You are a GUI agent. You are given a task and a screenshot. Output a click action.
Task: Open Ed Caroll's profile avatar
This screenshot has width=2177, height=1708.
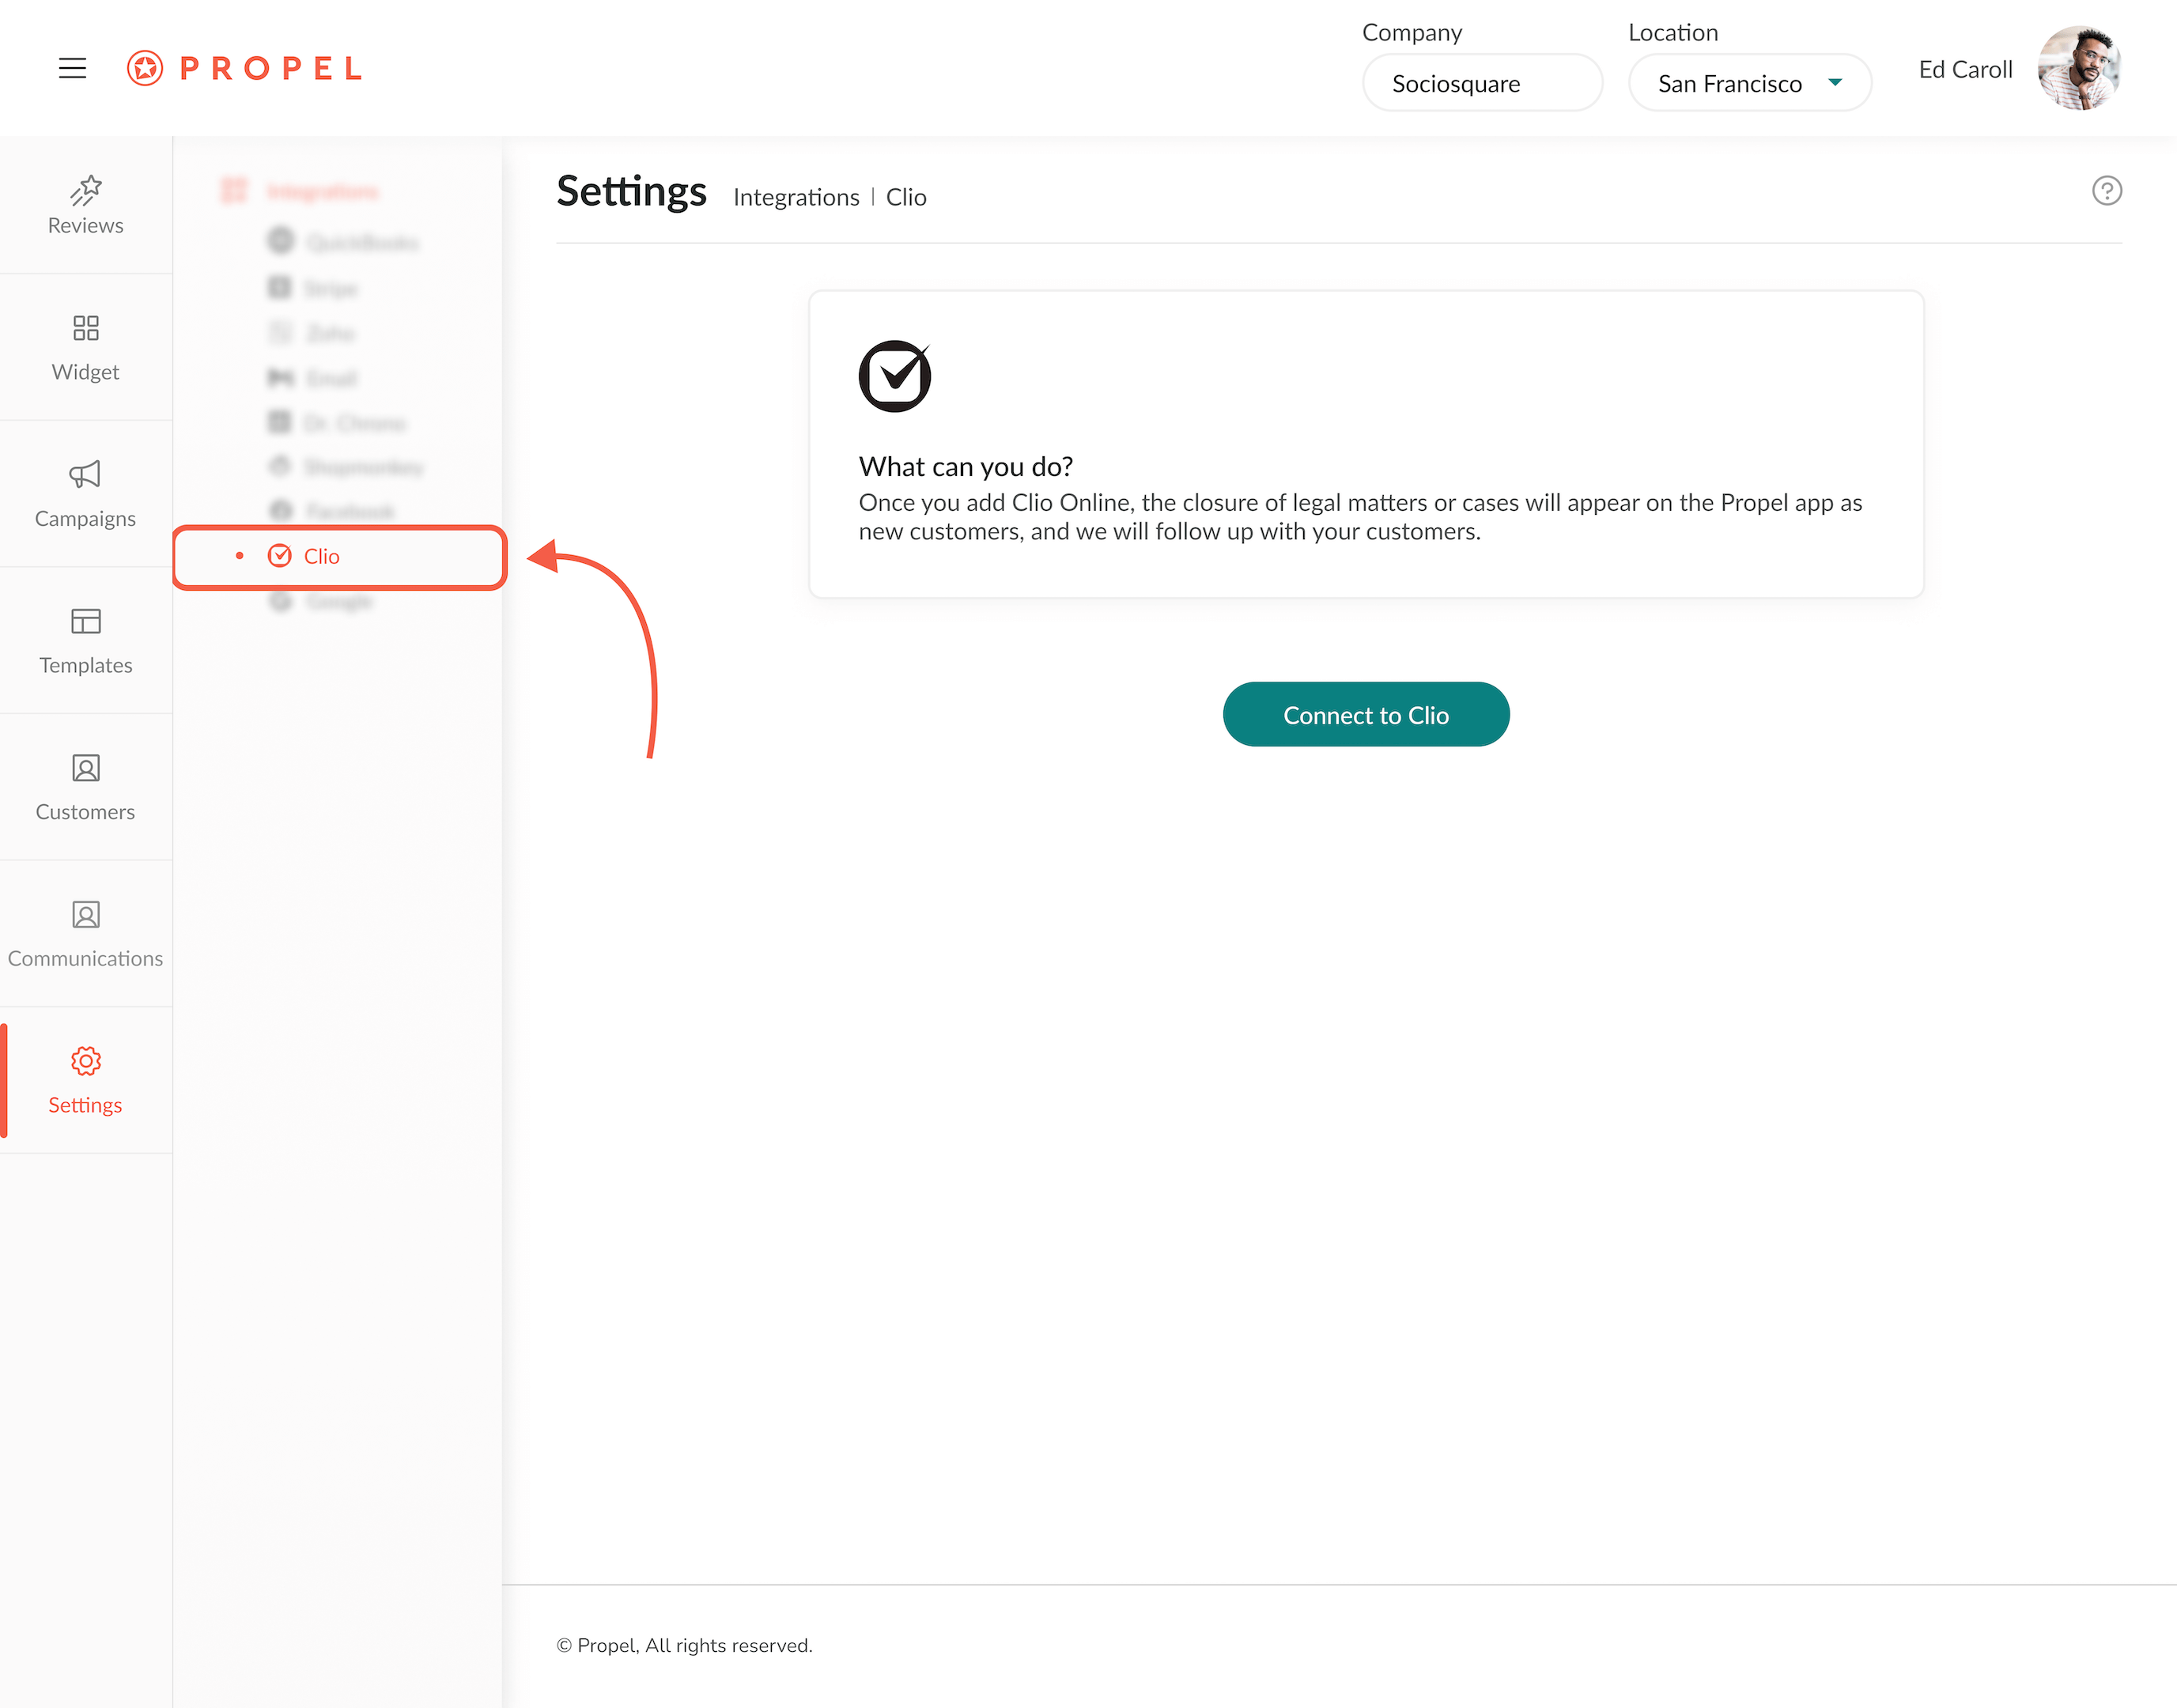(x=2079, y=68)
